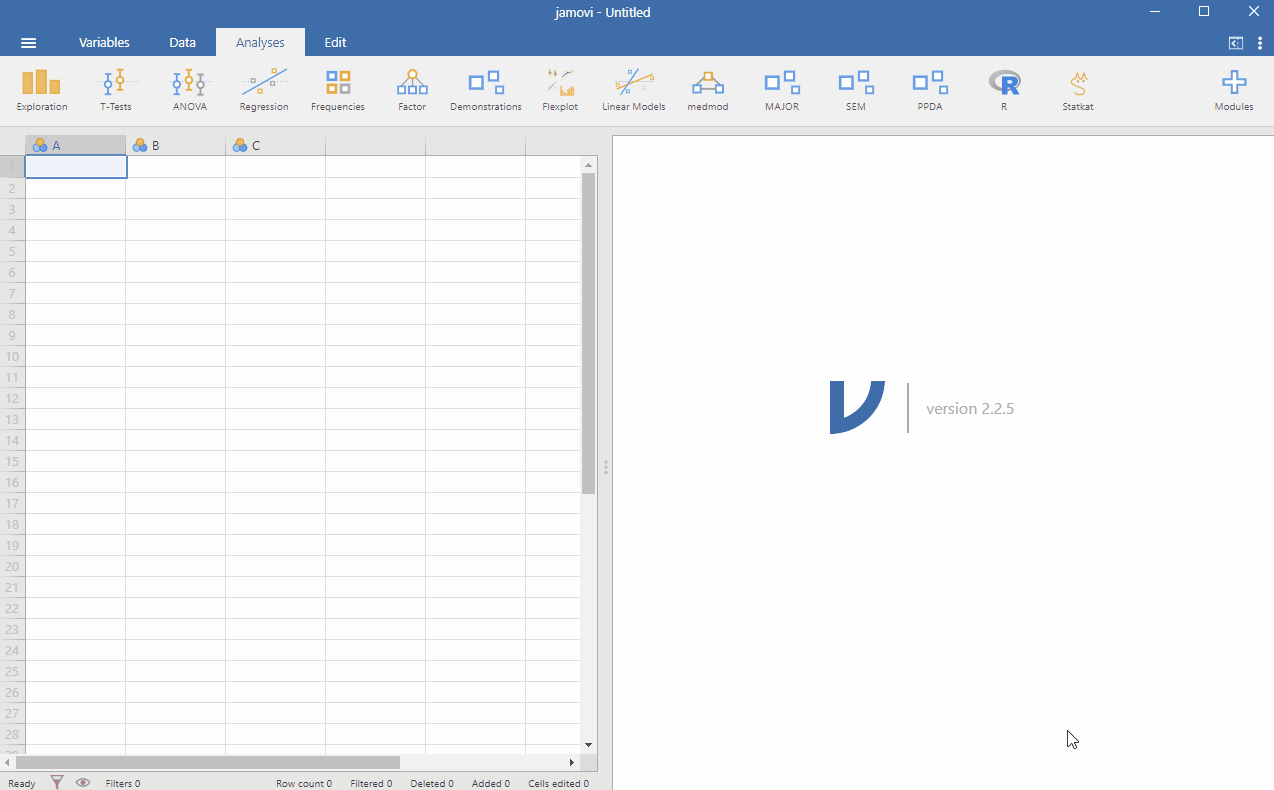The height and width of the screenshot is (790, 1274).
Task: Toggle the eye visibility icon in status bar
Action: coord(83,783)
